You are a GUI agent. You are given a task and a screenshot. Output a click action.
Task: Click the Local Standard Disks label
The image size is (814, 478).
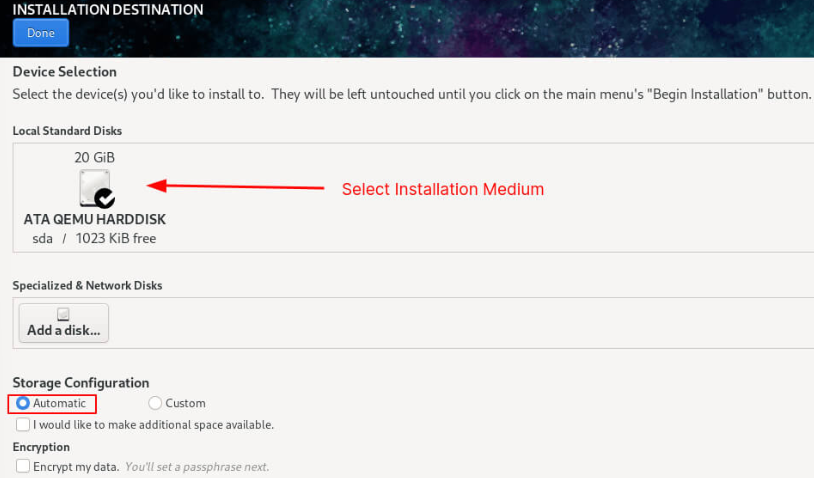click(x=67, y=131)
